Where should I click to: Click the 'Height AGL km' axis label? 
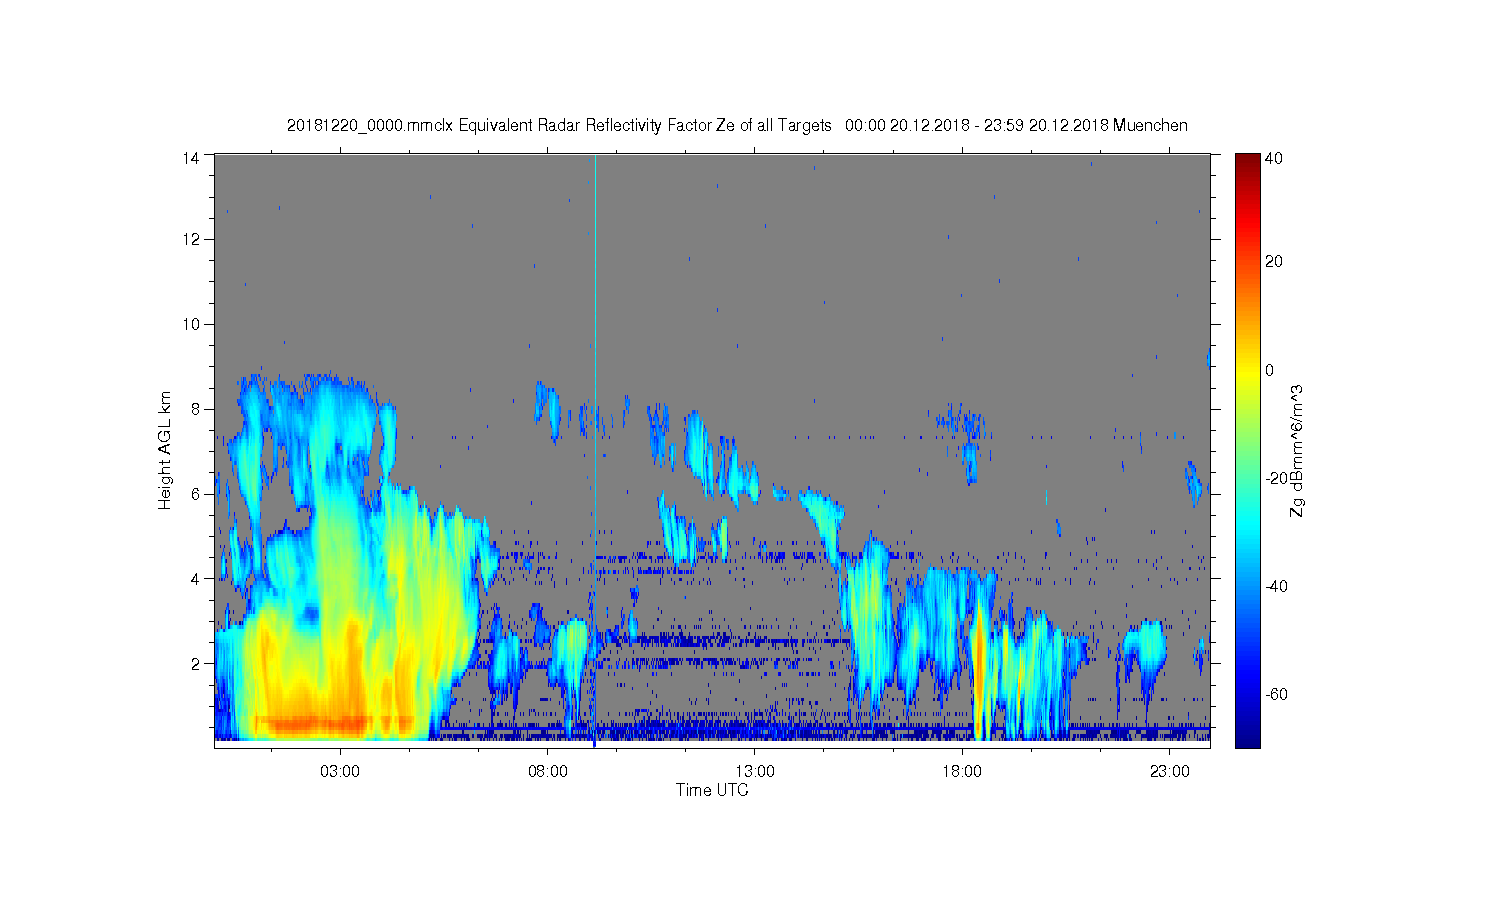[x=165, y=450]
